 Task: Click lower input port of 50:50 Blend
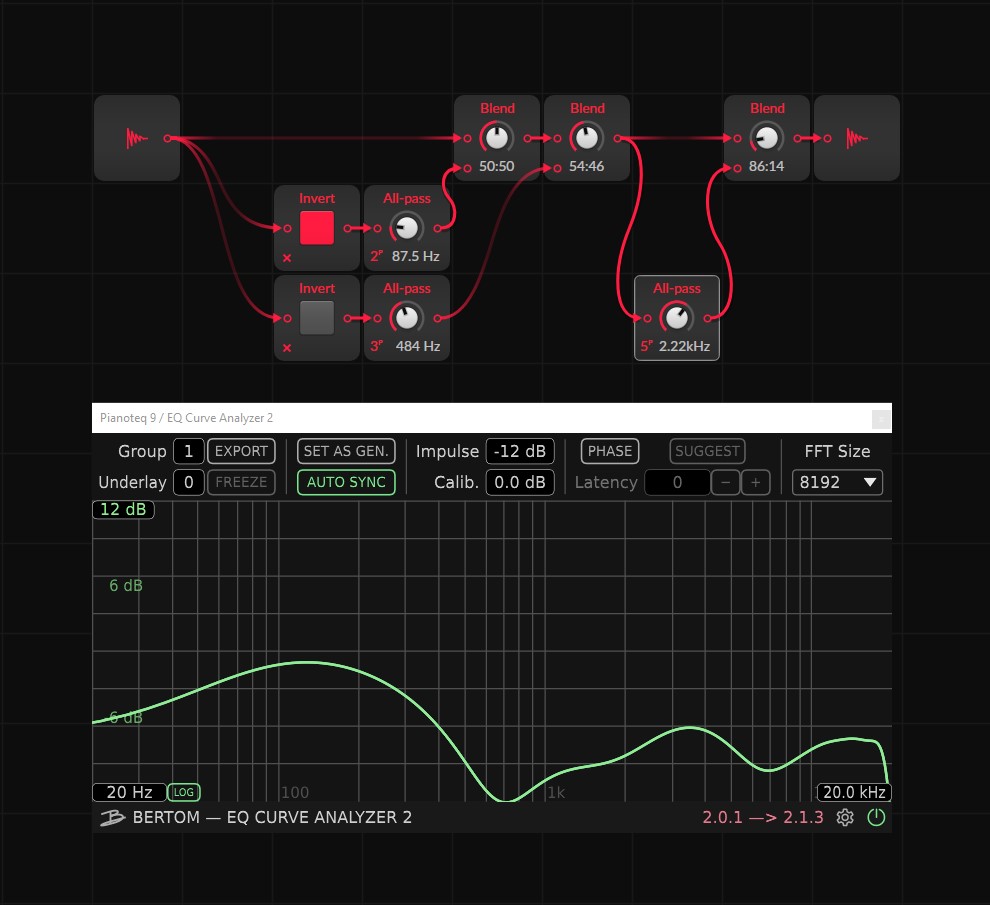[467, 168]
